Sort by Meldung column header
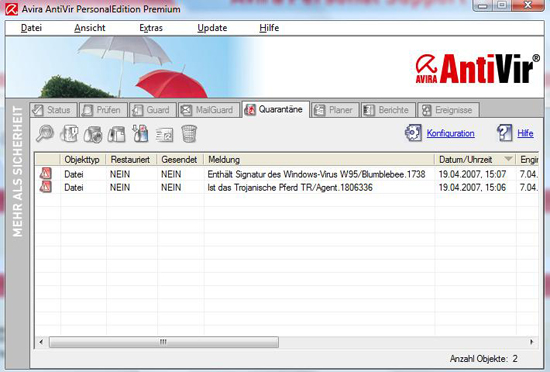550x372 pixels. pyautogui.click(x=319, y=160)
